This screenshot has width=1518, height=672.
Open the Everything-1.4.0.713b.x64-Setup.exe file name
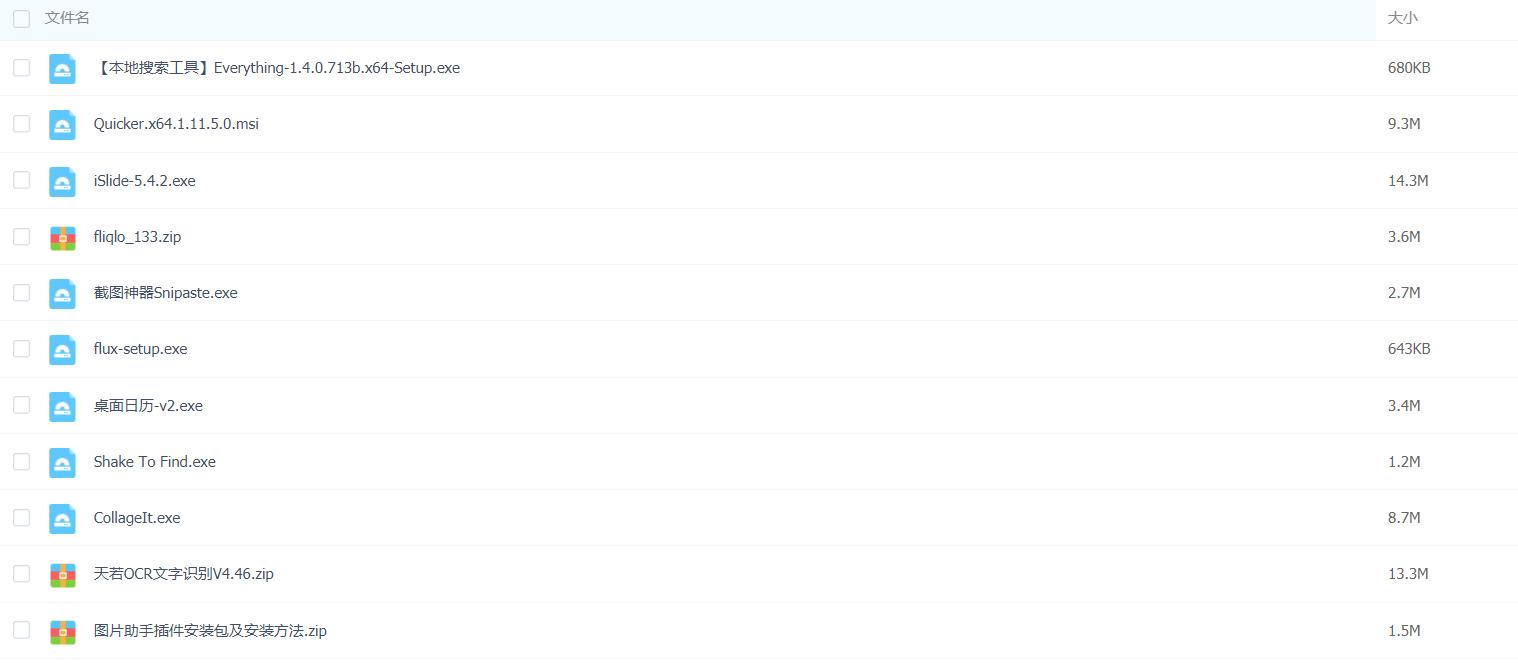coord(277,68)
